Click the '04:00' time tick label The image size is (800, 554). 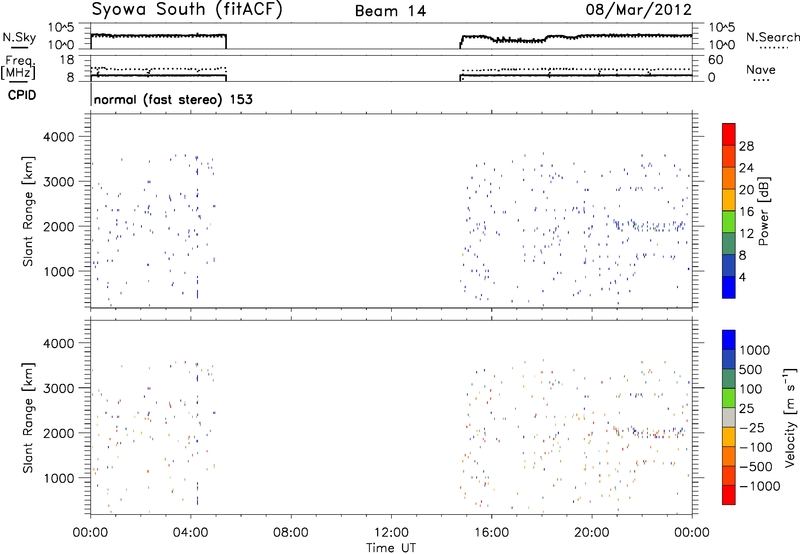coord(190,533)
